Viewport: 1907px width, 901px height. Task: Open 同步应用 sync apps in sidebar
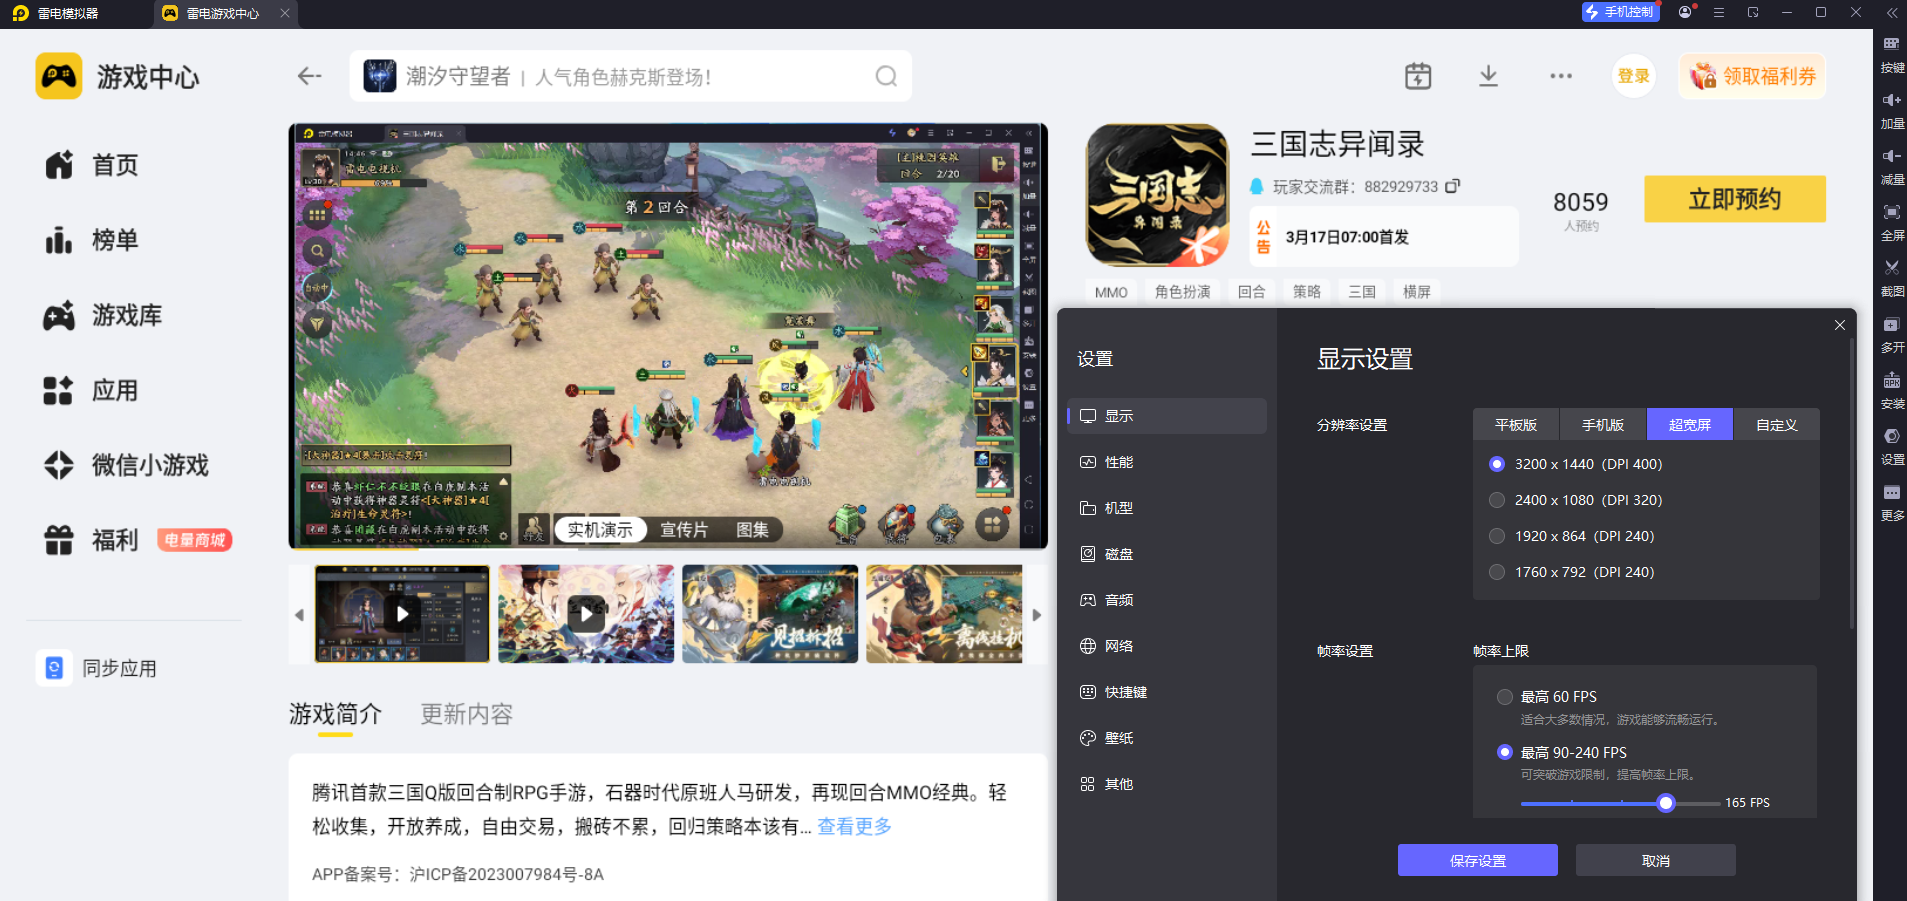[97, 668]
